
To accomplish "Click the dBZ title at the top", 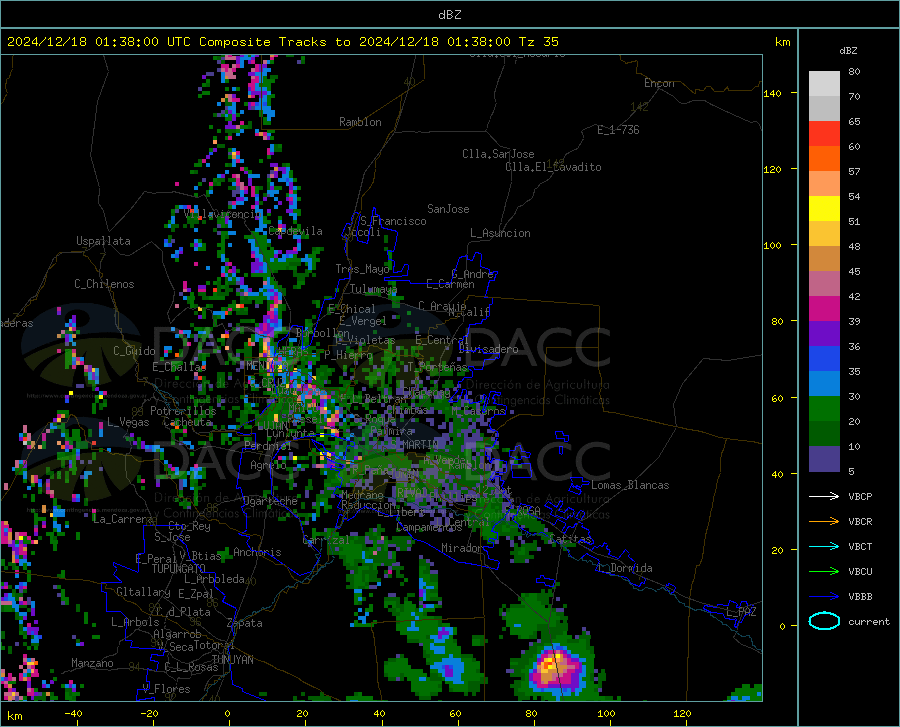I will pyautogui.click(x=449, y=15).
